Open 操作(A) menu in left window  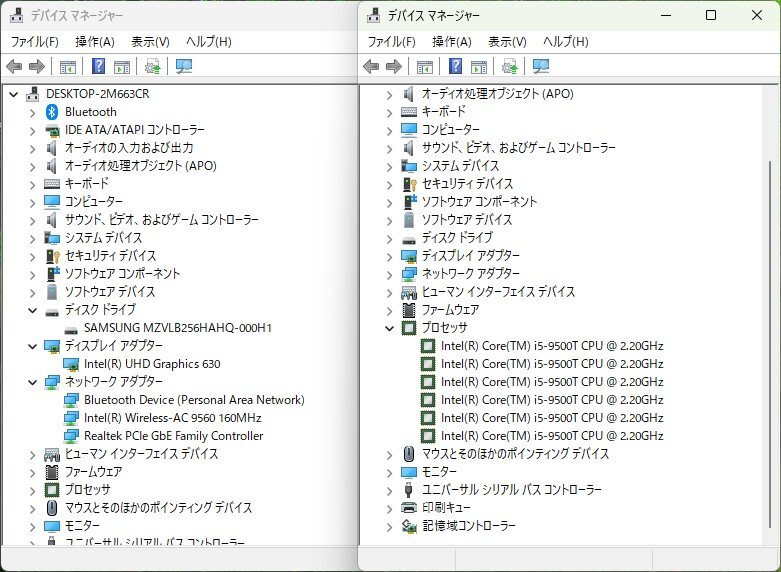pyautogui.click(x=95, y=41)
